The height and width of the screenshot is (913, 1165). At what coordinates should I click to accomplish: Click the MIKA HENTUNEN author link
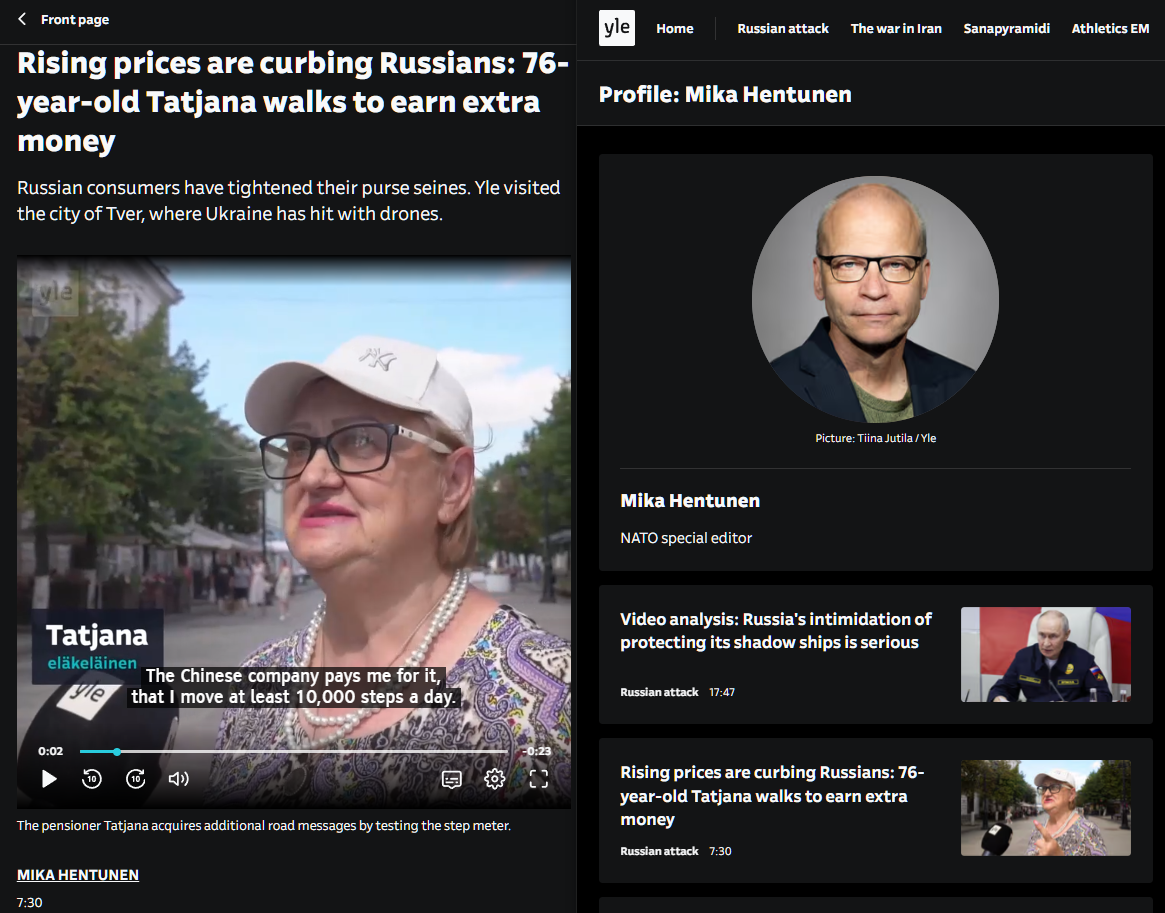coord(78,875)
